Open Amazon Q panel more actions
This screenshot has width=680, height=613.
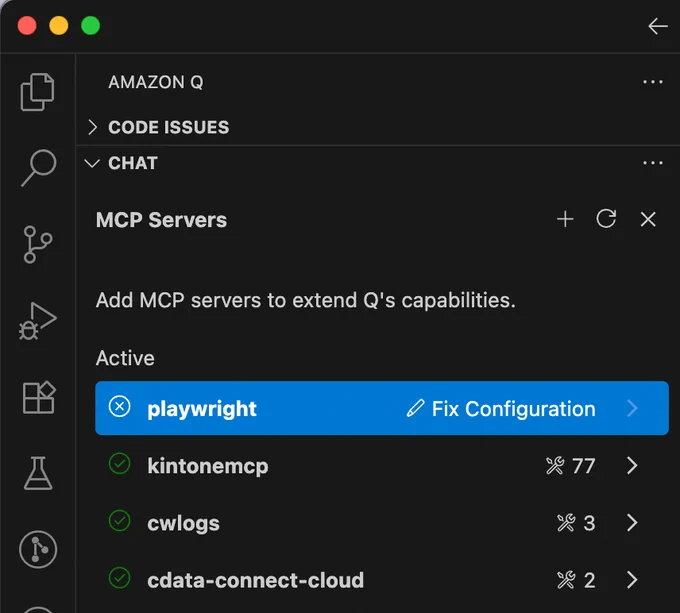point(653,82)
